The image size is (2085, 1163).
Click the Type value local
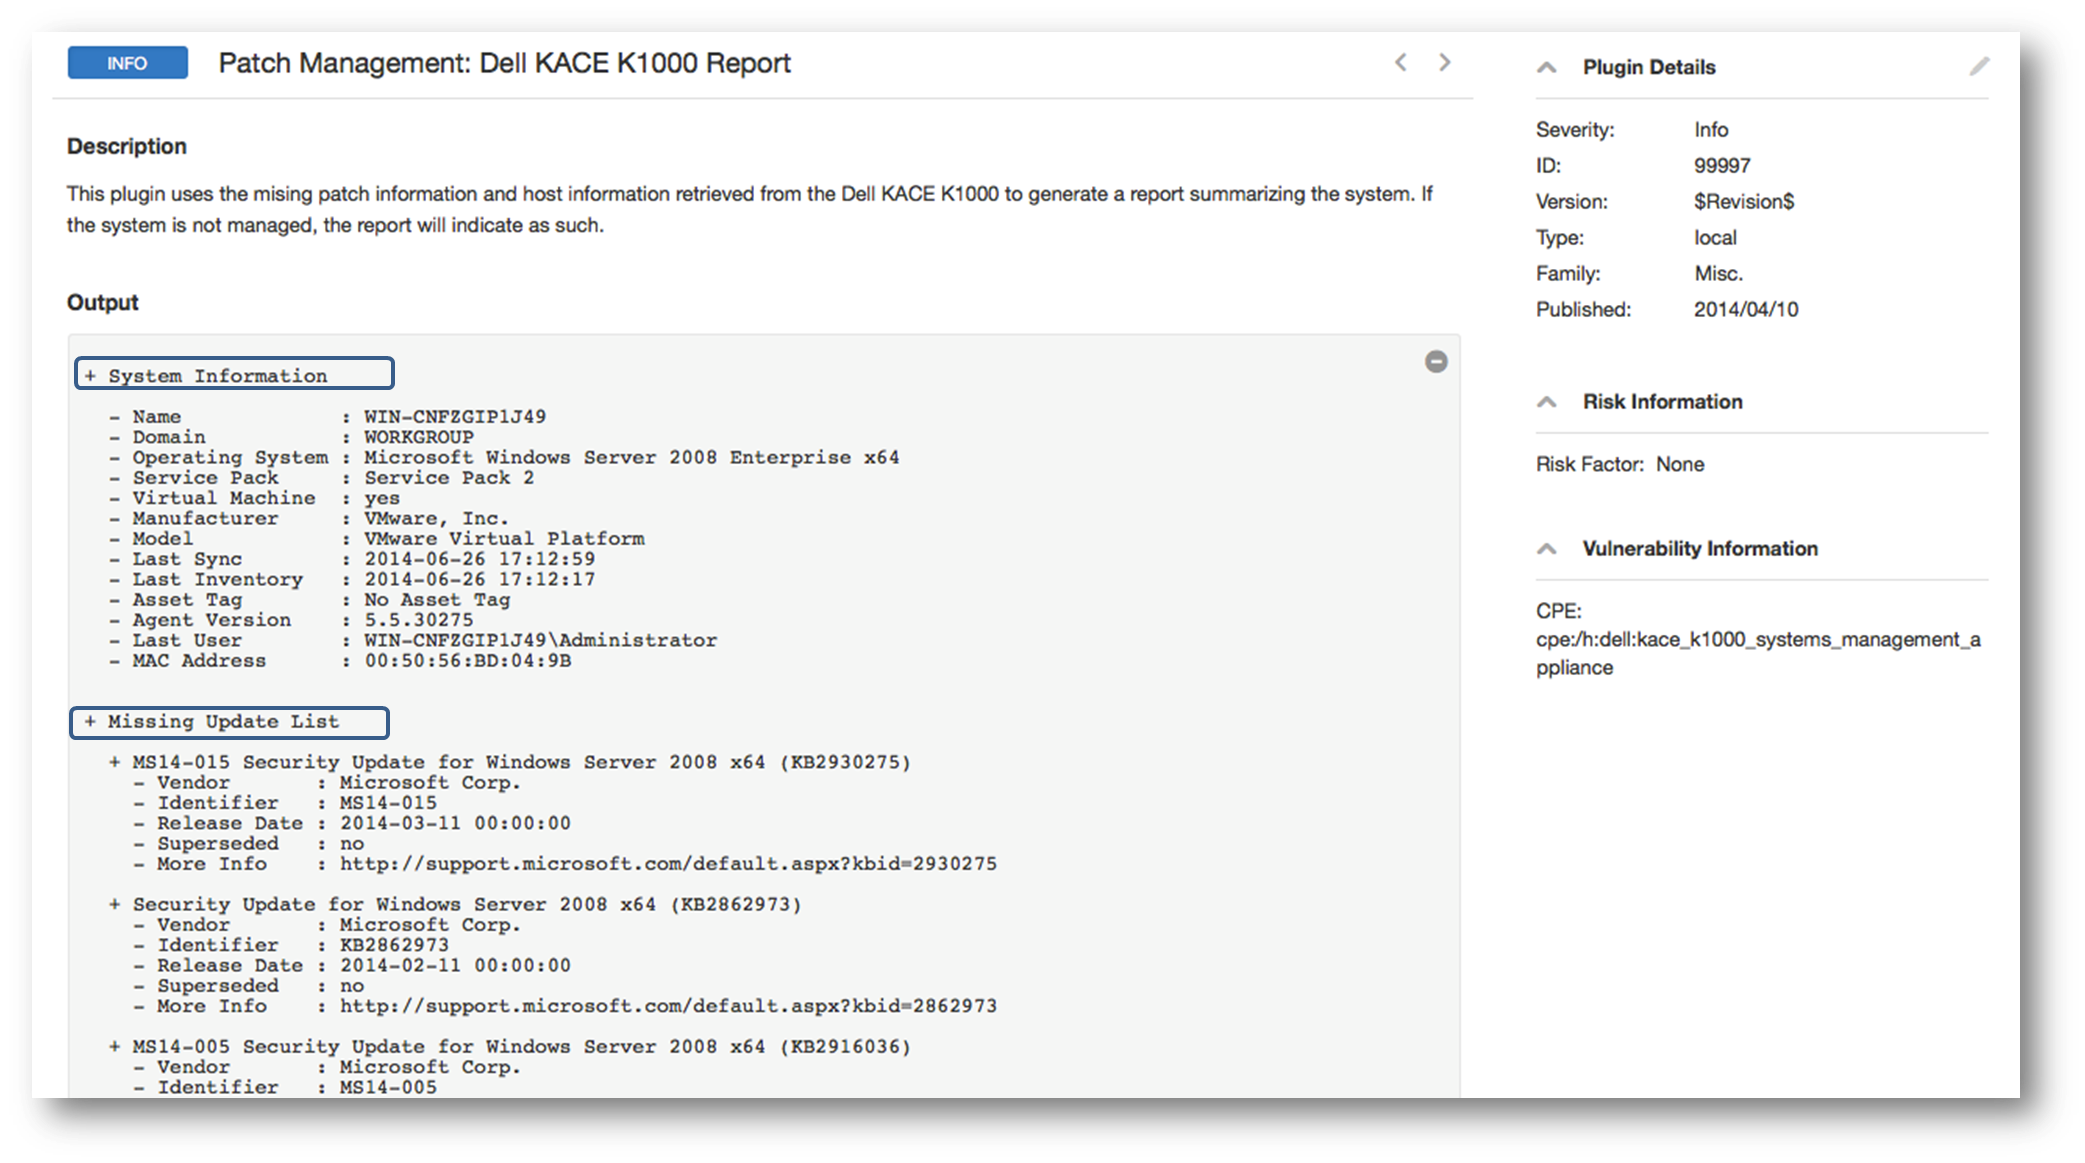pos(1715,238)
